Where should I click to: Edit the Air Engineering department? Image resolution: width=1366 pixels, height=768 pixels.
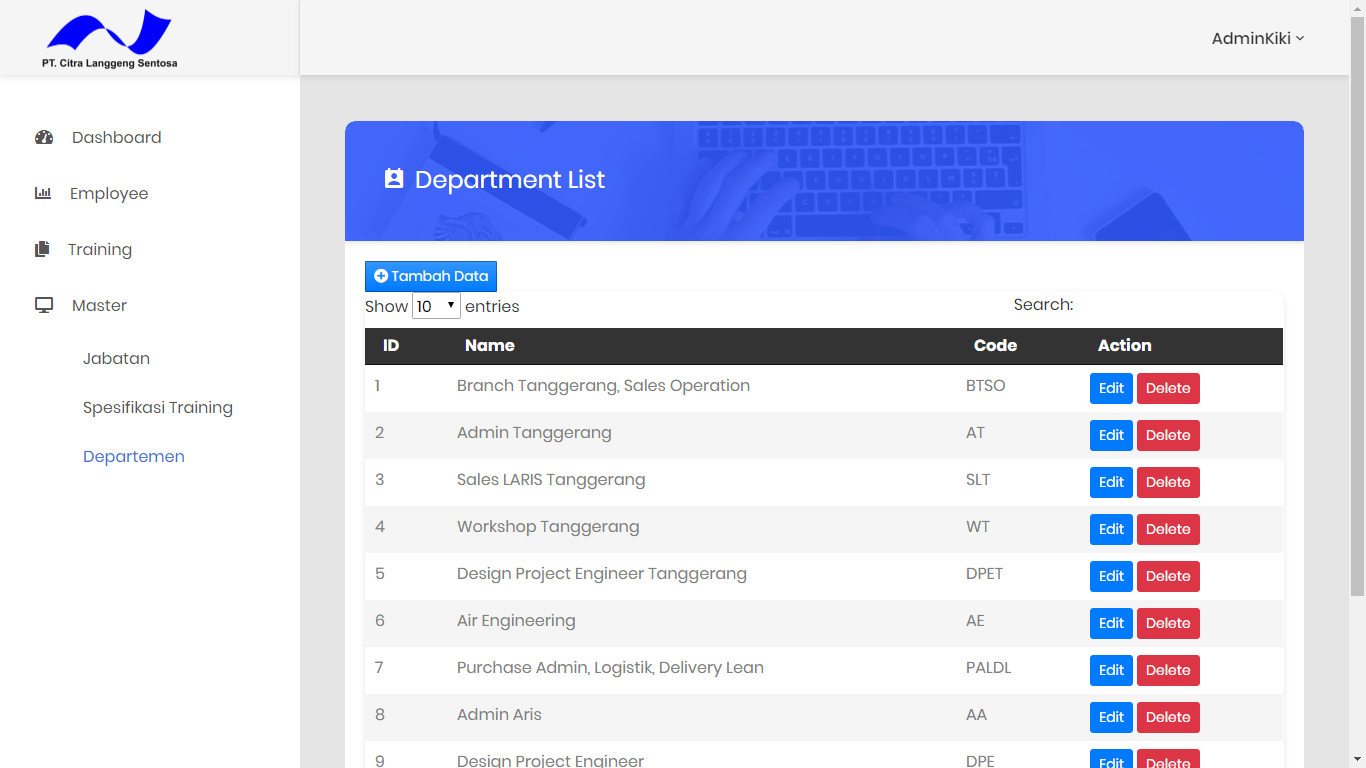click(1111, 624)
